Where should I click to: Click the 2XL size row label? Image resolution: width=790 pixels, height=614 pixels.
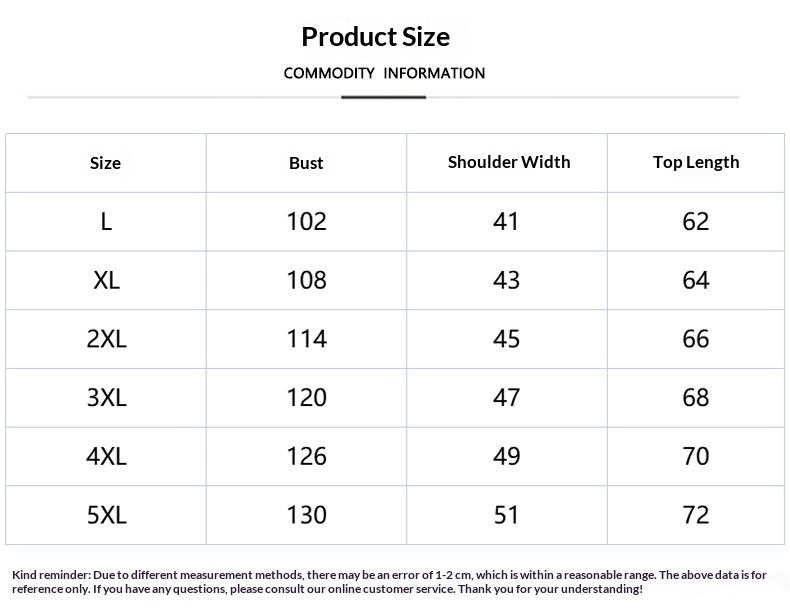[106, 339]
